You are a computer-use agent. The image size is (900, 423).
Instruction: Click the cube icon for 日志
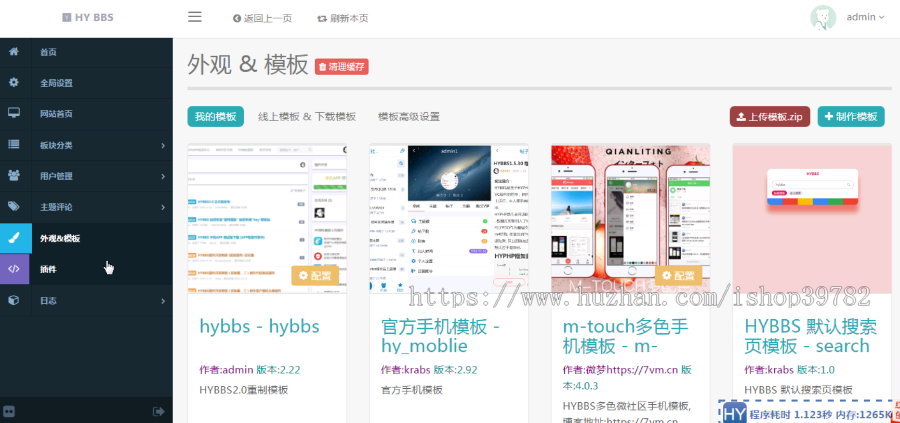coord(14,300)
